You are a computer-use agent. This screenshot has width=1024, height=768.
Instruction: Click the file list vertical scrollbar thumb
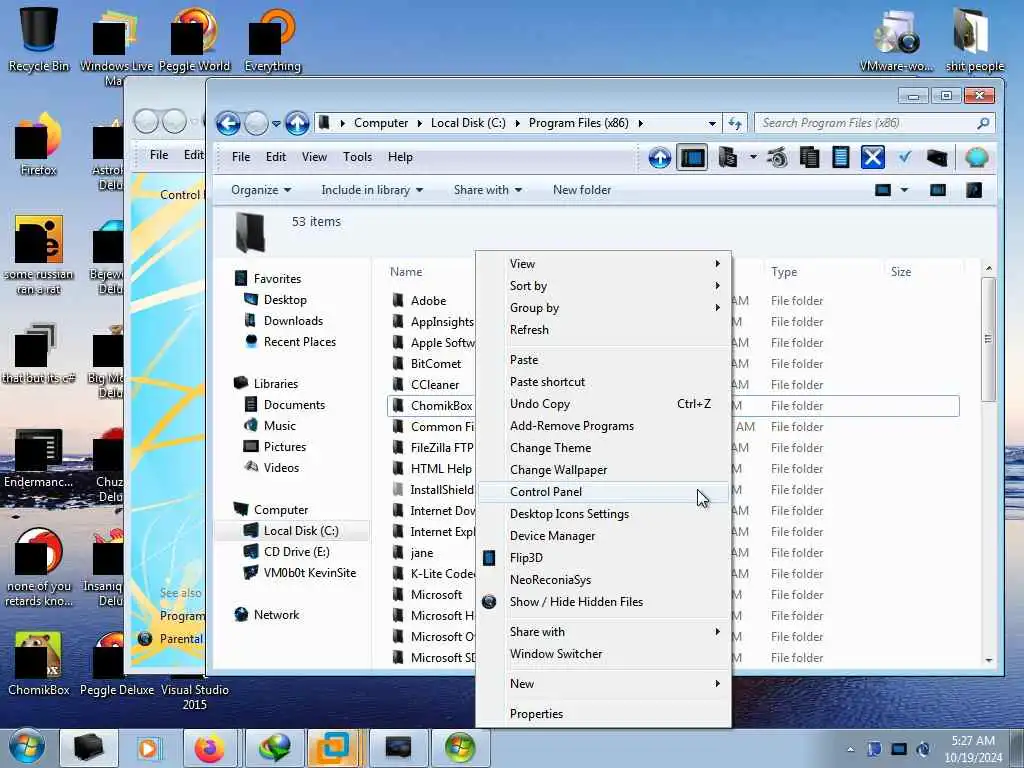tap(988, 339)
